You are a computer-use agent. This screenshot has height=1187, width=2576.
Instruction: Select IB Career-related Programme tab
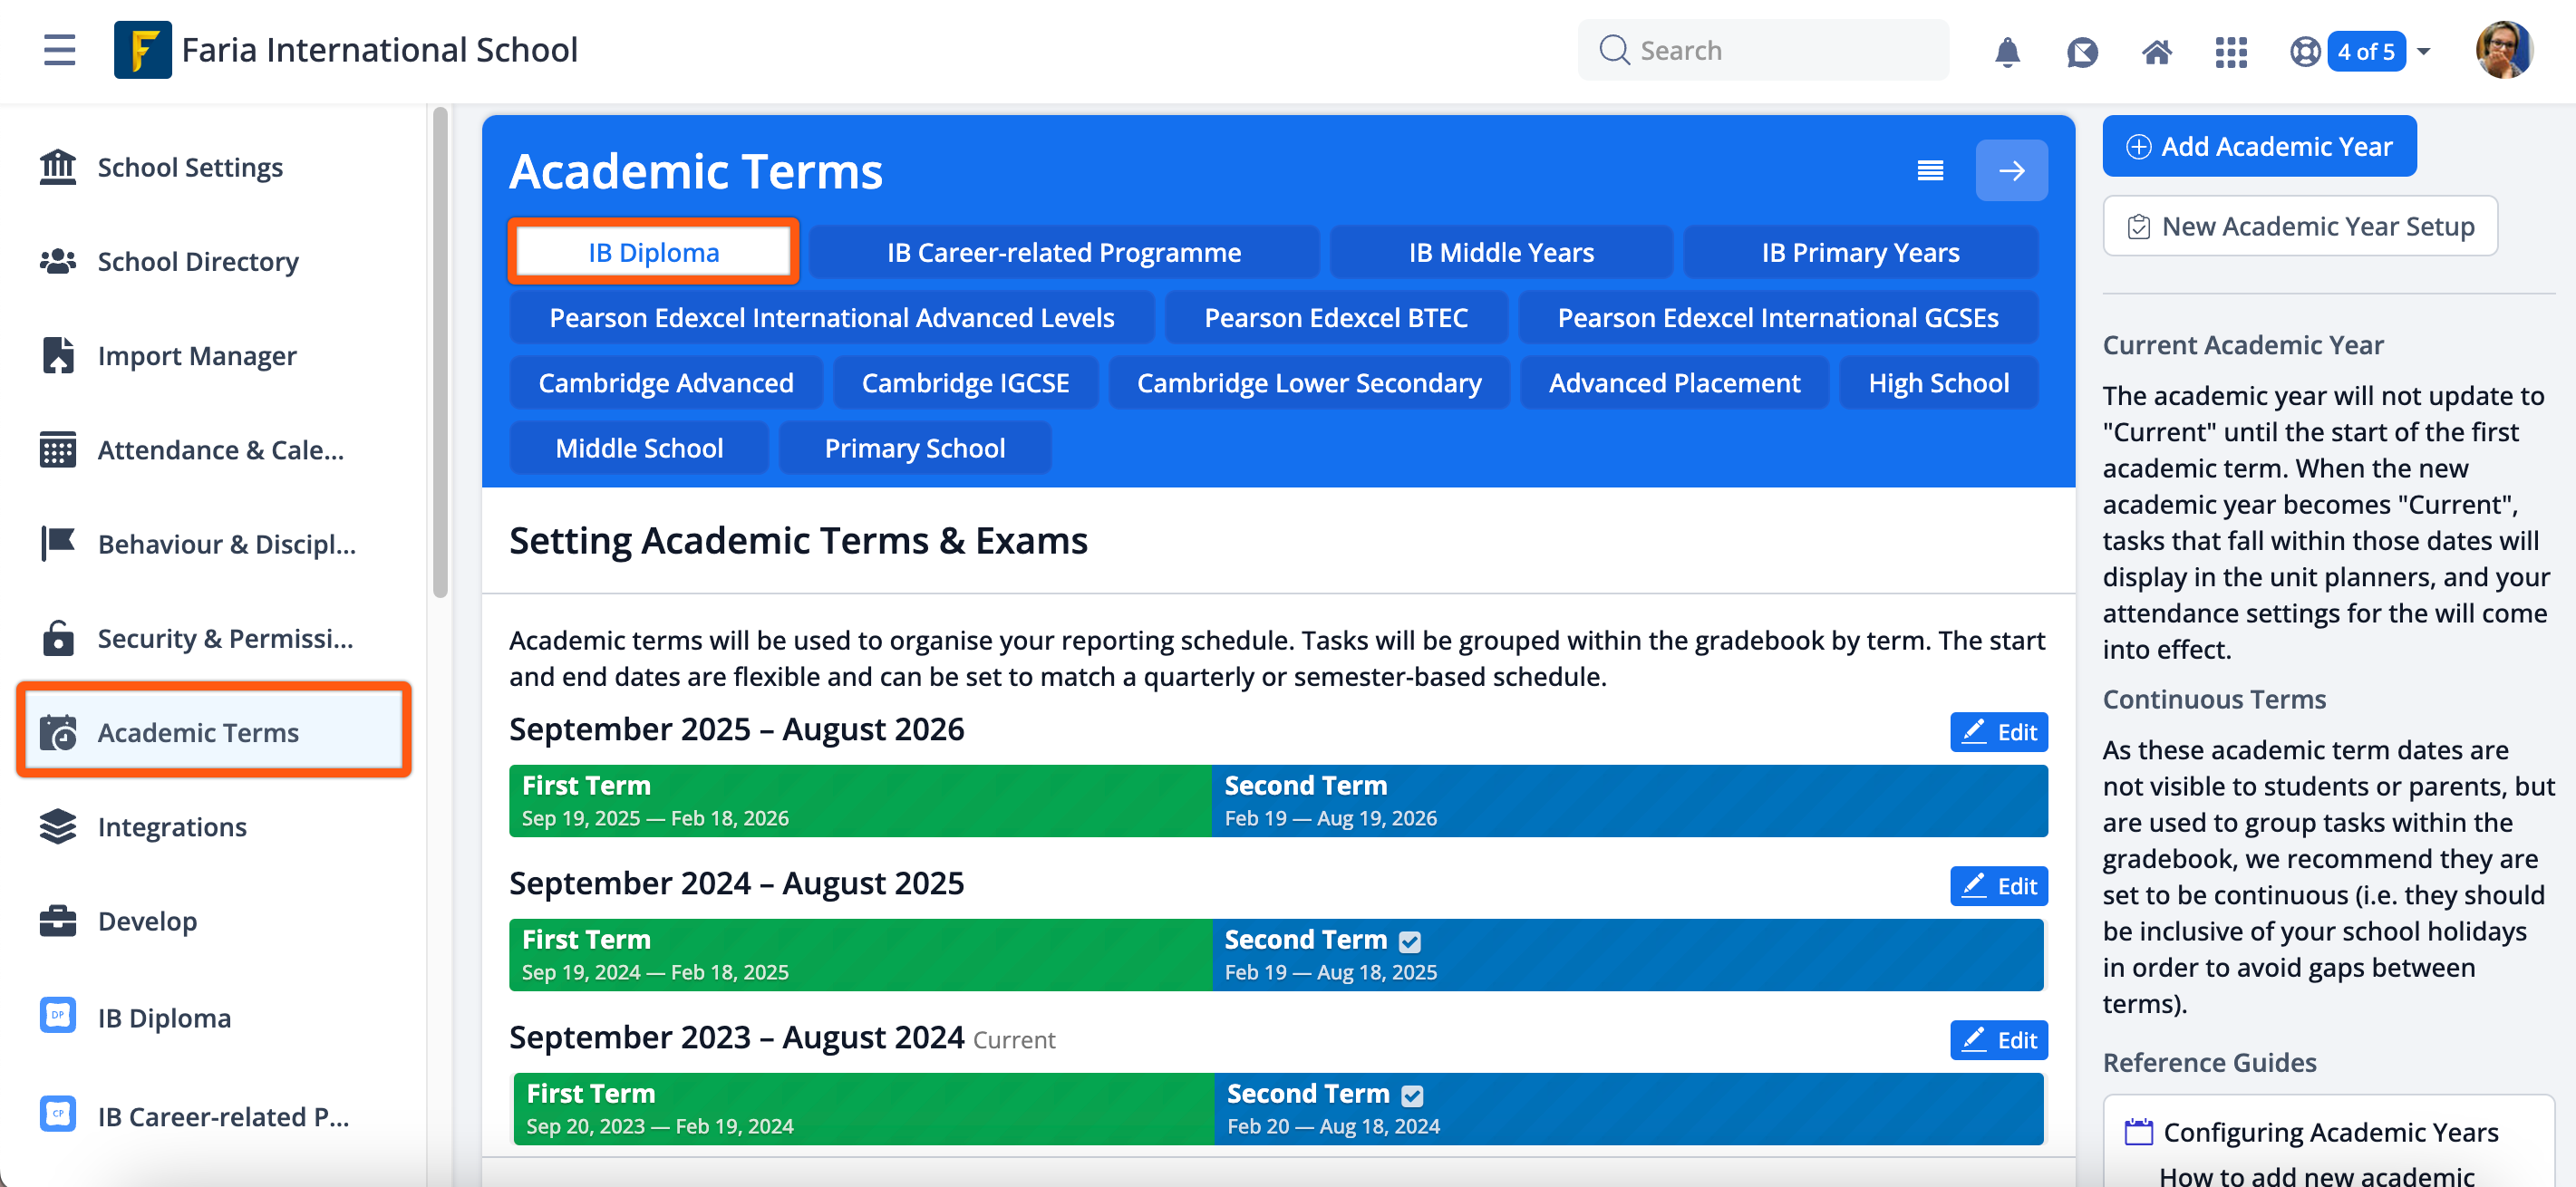pyautogui.click(x=1063, y=252)
